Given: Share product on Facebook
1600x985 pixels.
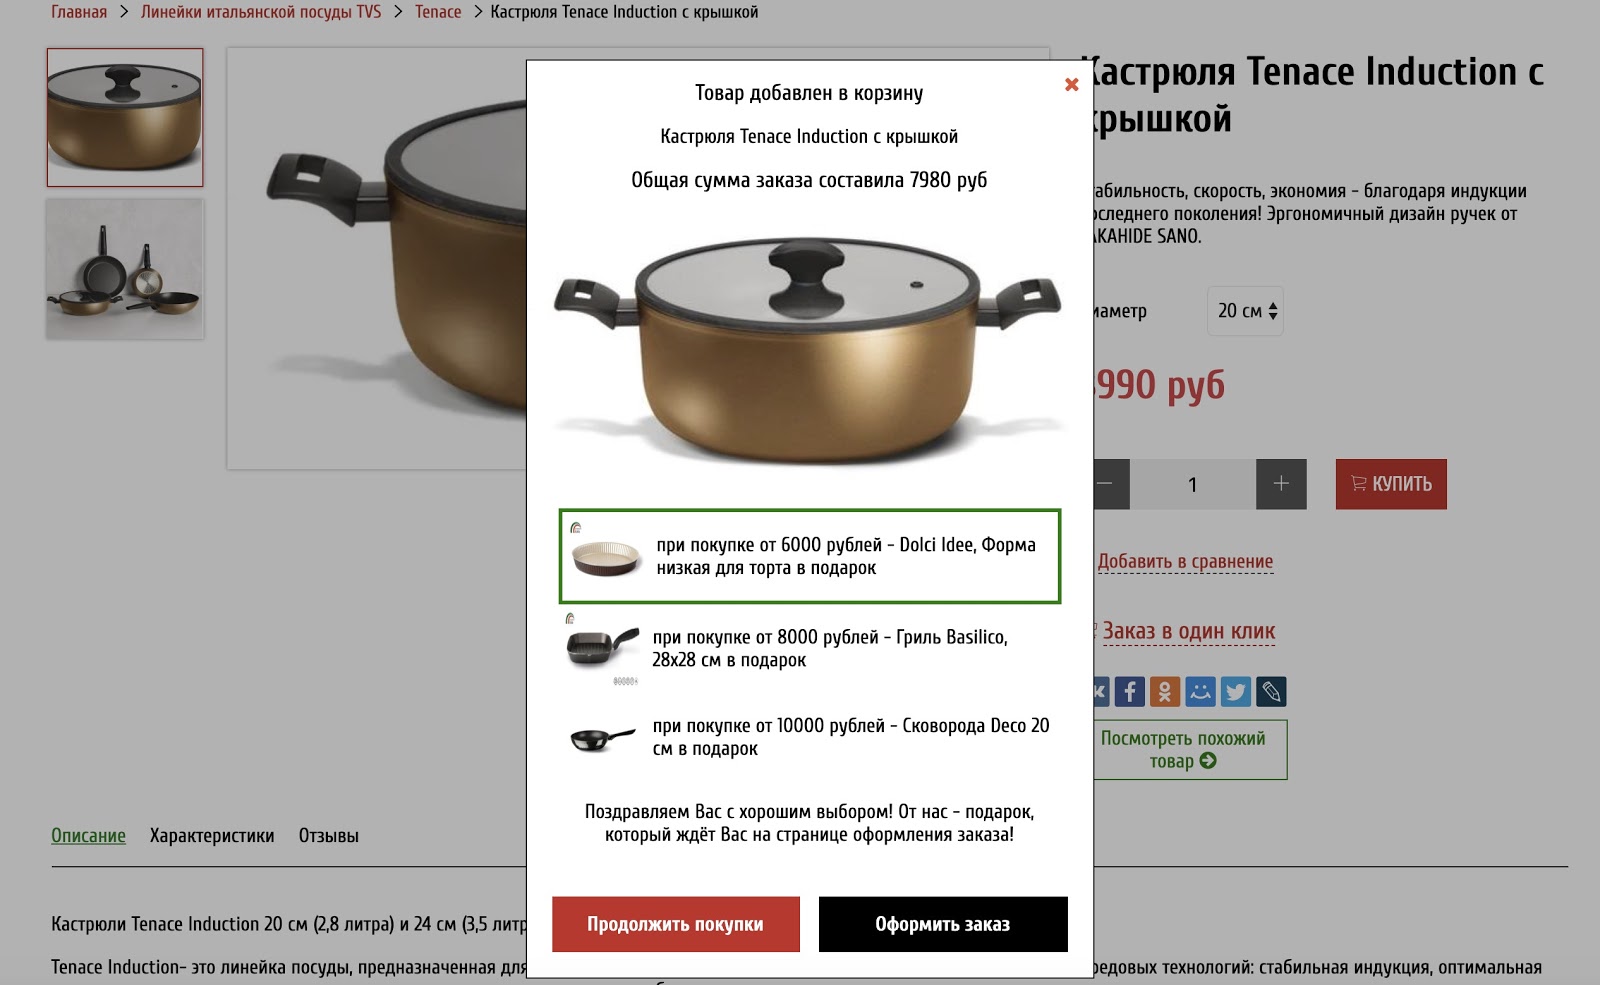Looking at the screenshot, I should (x=1130, y=691).
